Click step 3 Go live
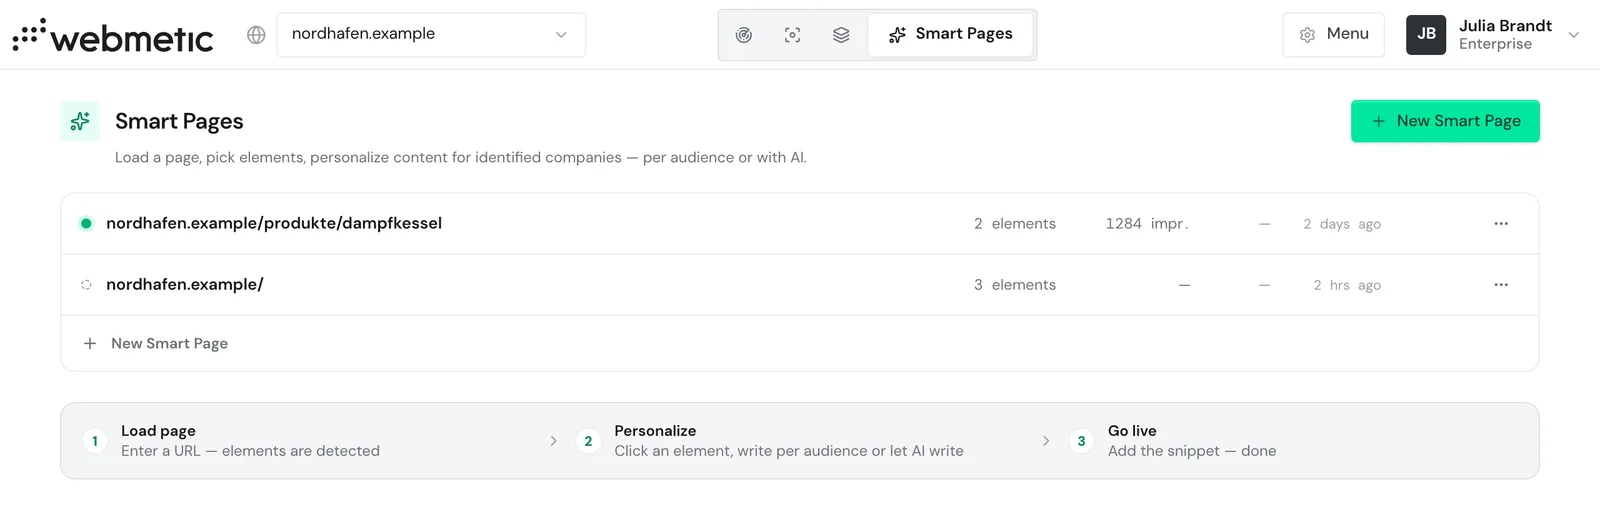 pyautogui.click(x=1173, y=441)
